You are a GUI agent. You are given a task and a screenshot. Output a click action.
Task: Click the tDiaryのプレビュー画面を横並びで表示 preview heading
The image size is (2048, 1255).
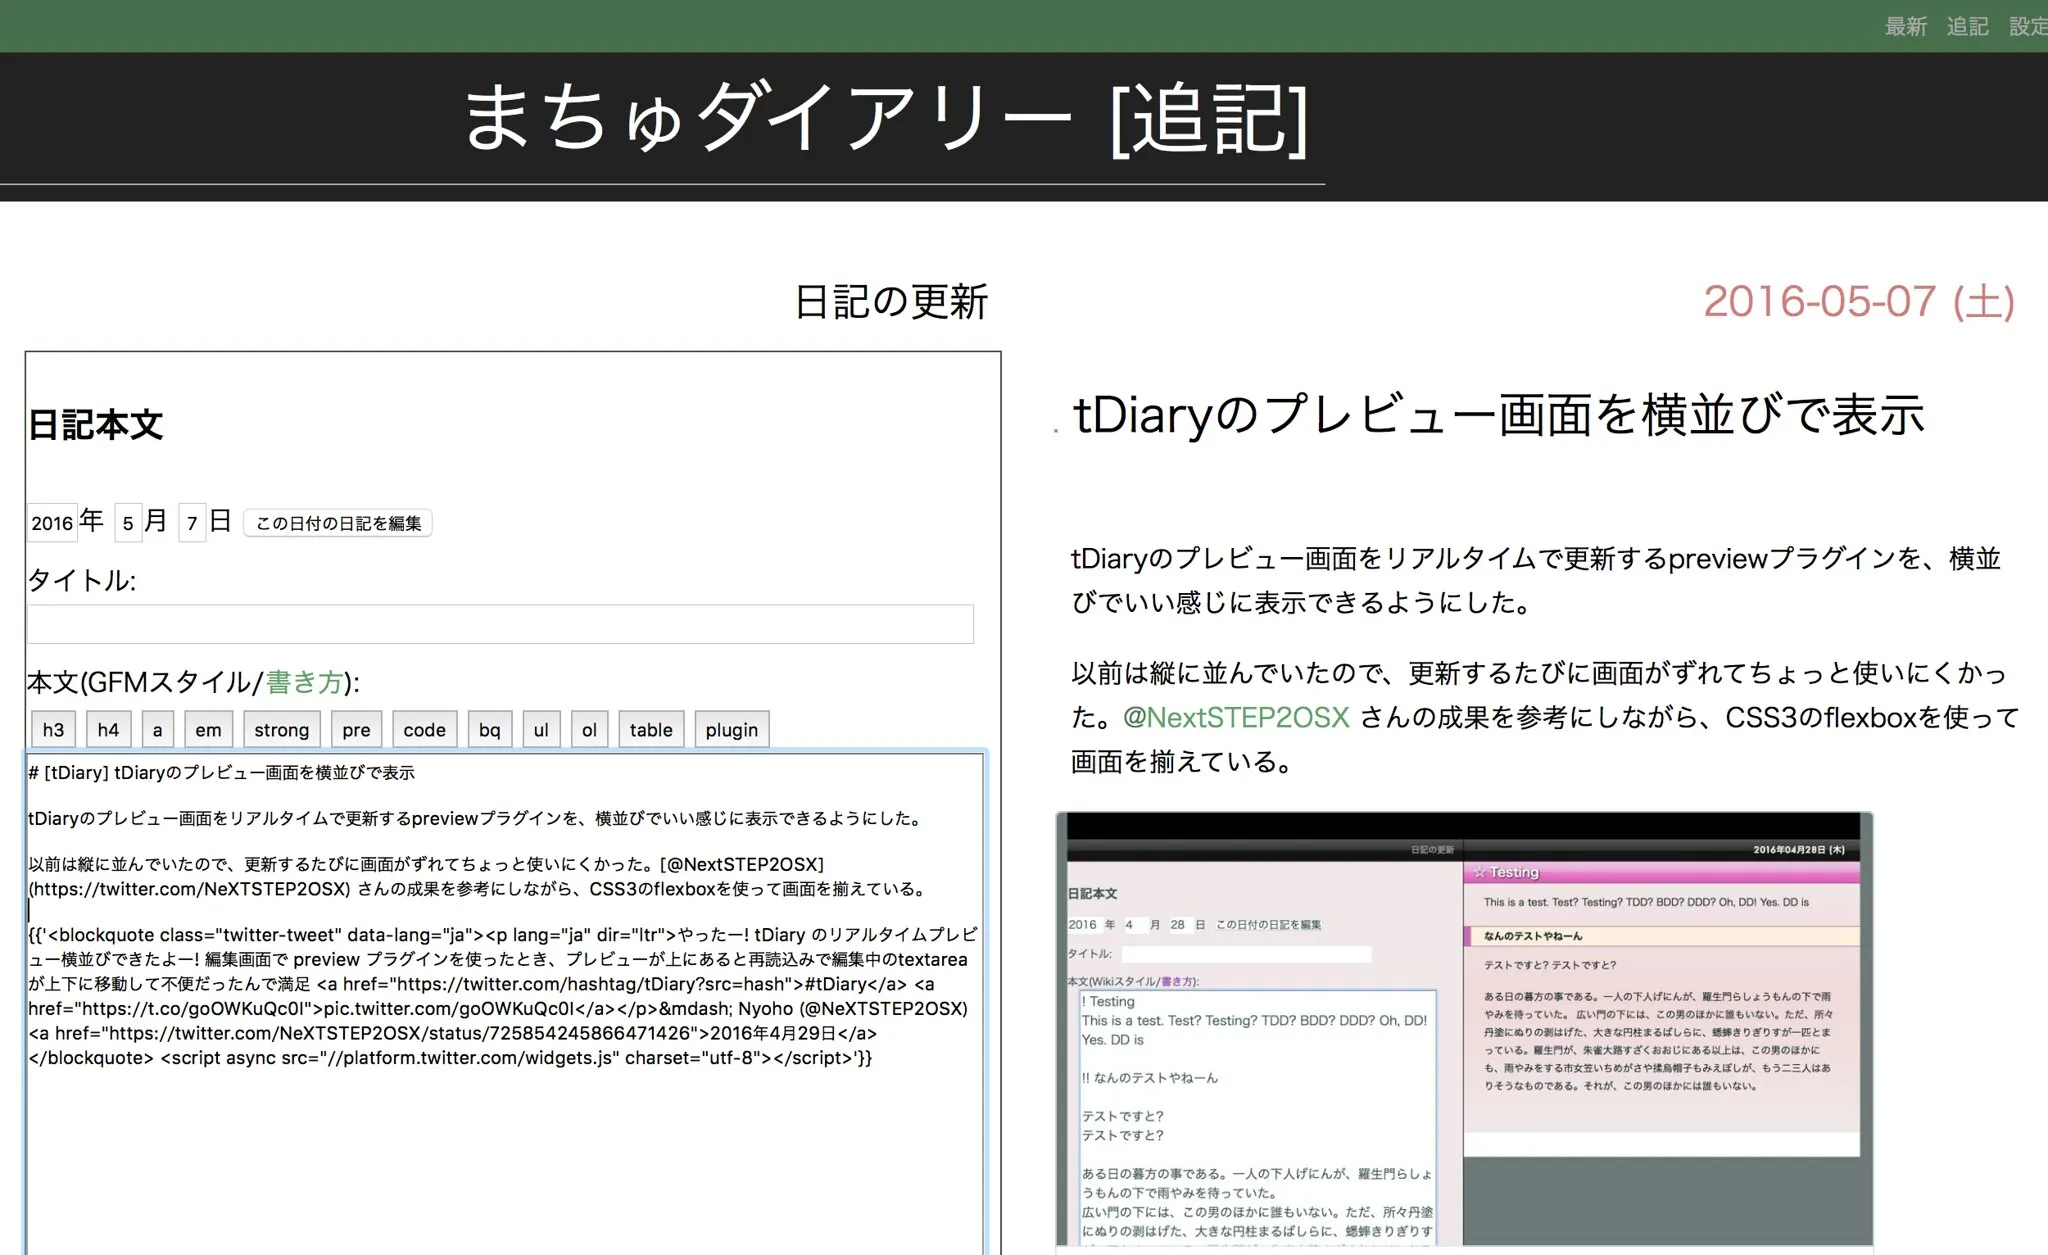tap(1498, 415)
